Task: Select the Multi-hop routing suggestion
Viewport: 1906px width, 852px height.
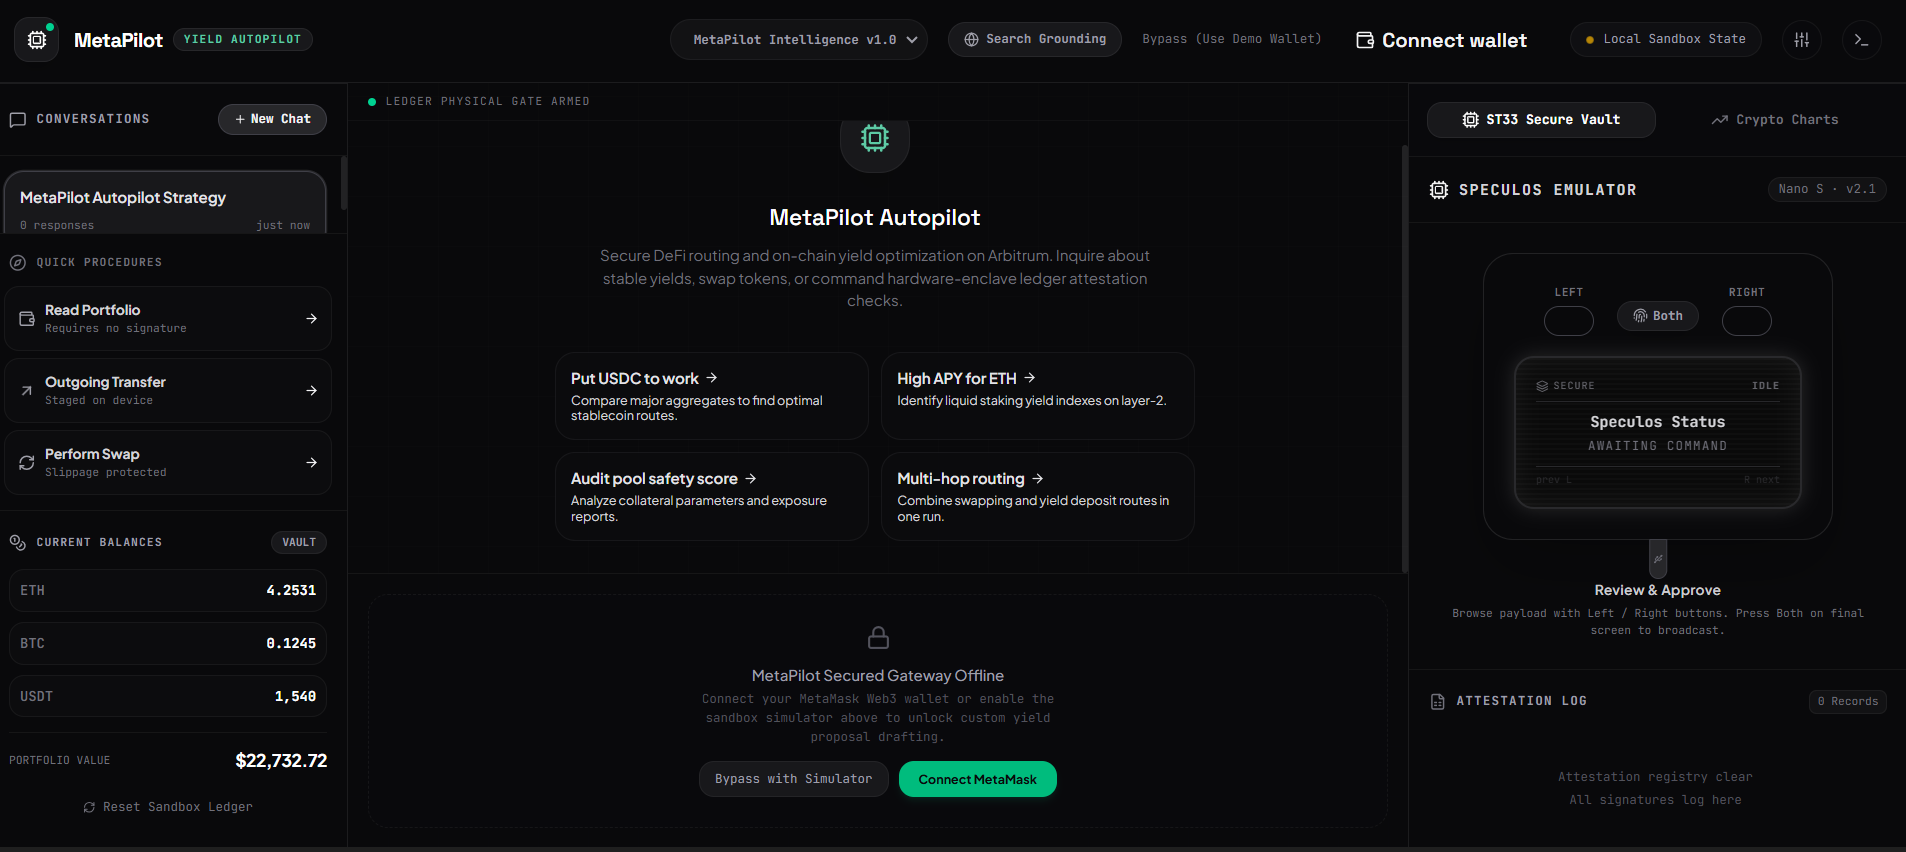Action: 1038,497
